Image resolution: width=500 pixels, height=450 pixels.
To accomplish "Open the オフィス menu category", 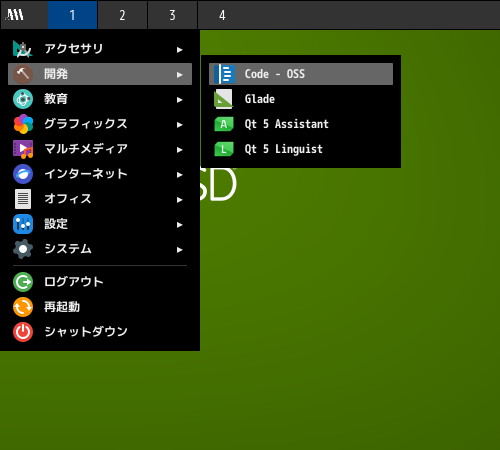I will pos(100,199).
